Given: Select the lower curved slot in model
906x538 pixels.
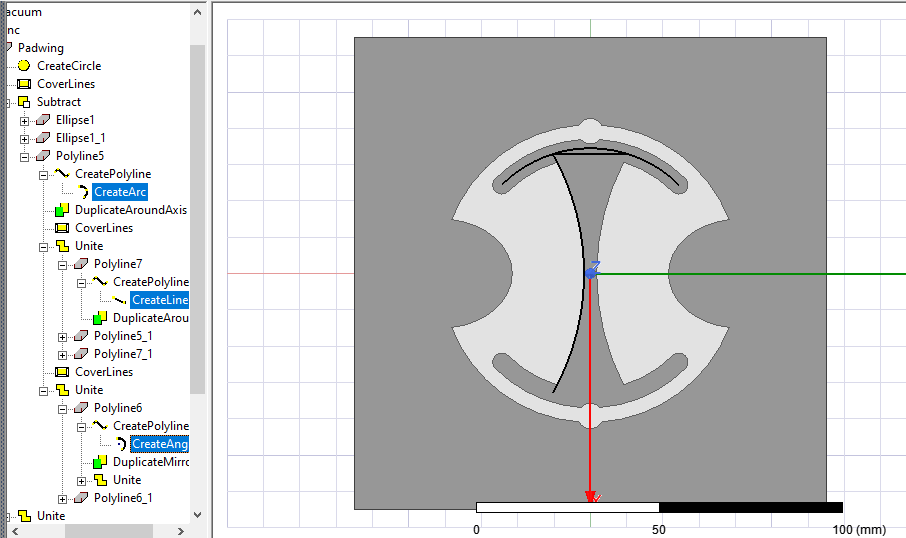Looking at the screenshot, I should point(590,381).
